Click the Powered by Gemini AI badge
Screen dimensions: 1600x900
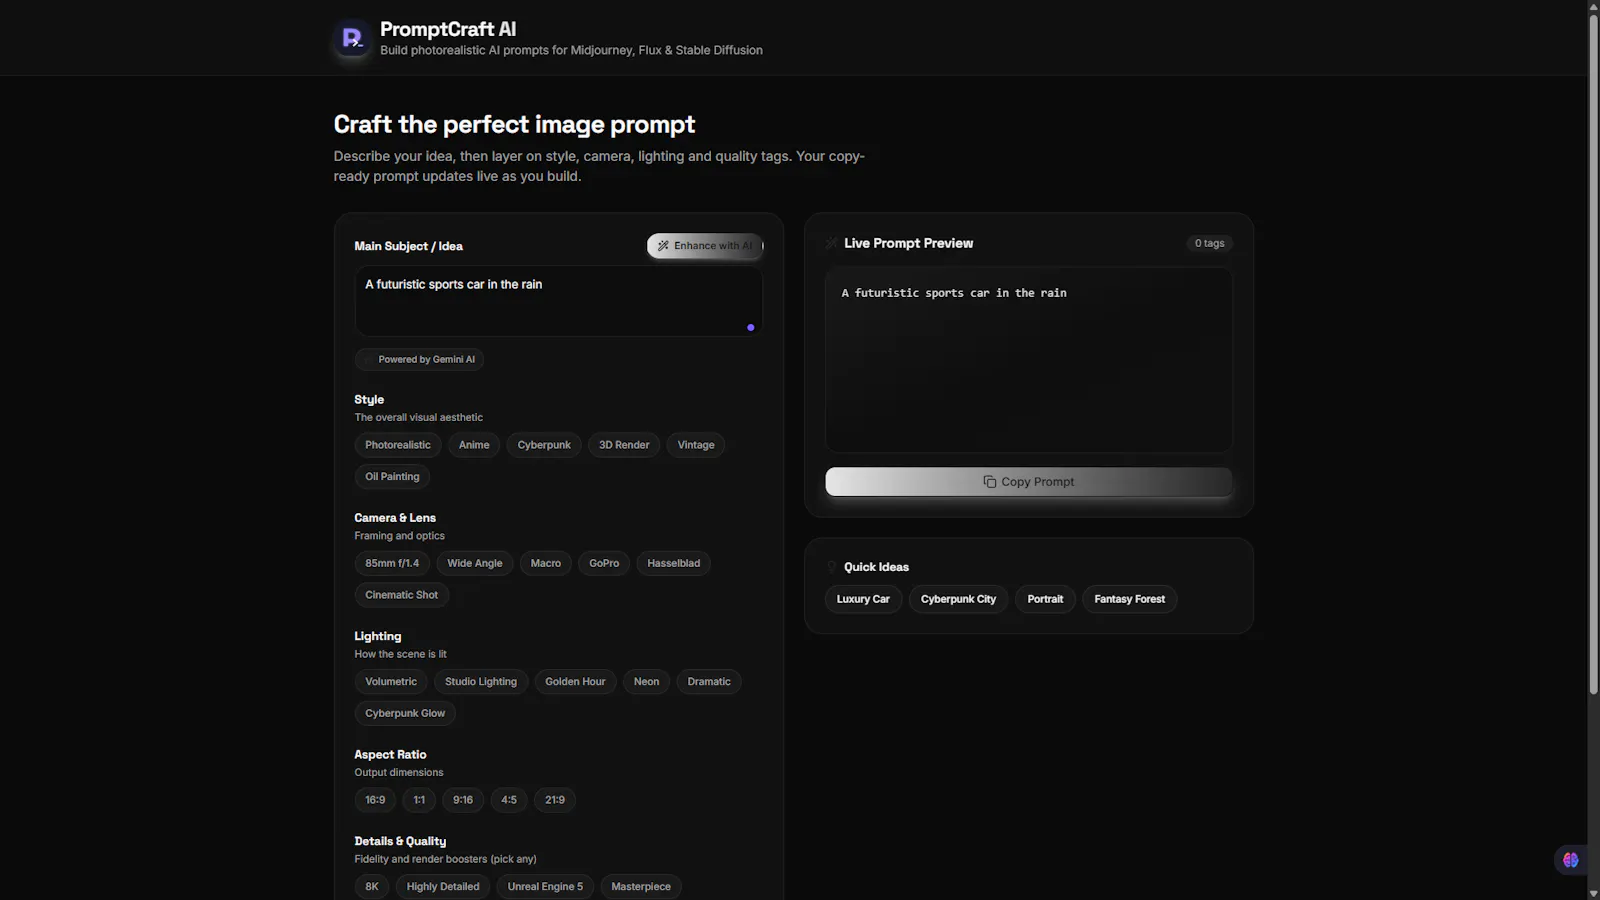[x=419, y=360]
